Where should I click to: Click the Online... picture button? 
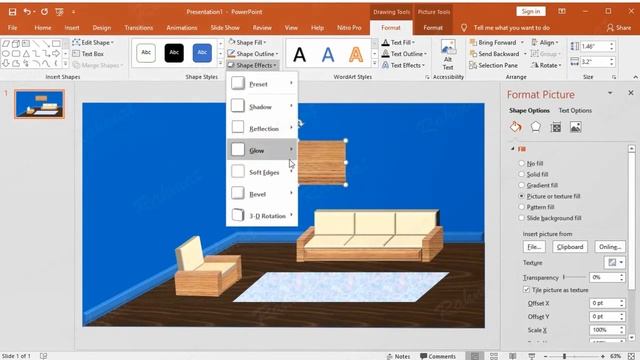coord(610,247)
